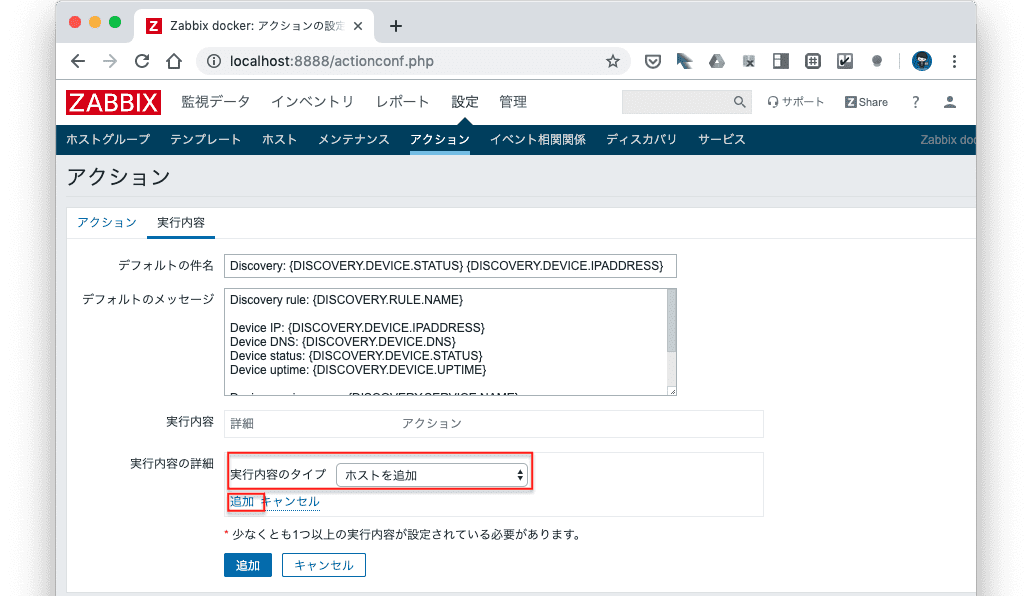Open the 管理 menu
Image resolution: width=1032 pixels, height=596 pixels.
(513, 102)
